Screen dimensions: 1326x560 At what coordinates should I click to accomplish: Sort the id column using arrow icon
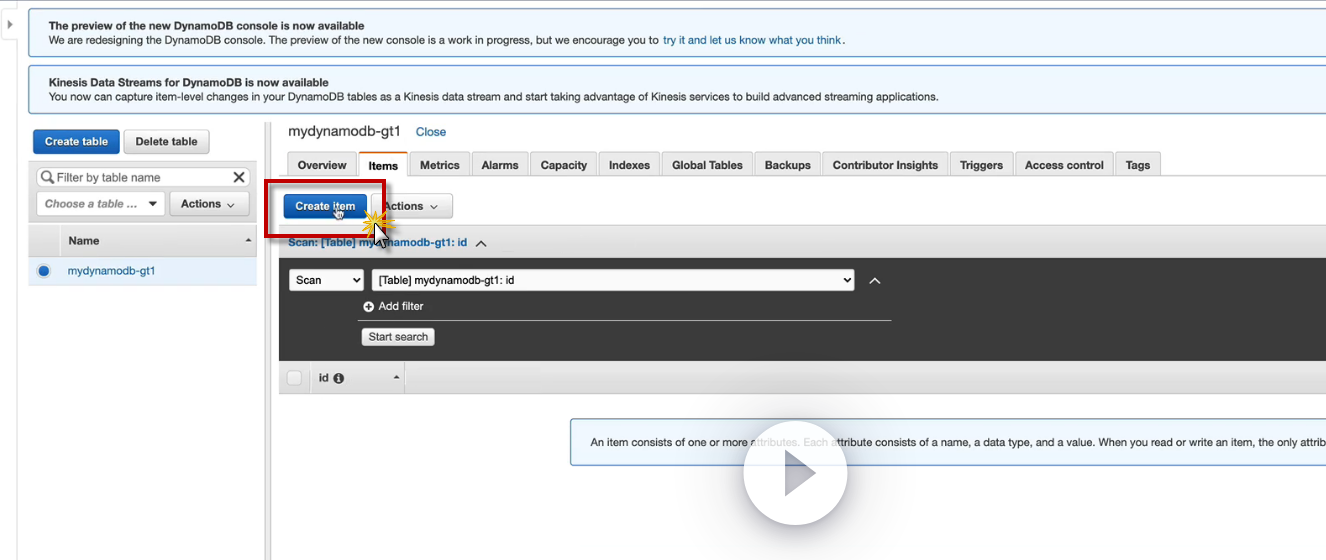click(396, 378)
